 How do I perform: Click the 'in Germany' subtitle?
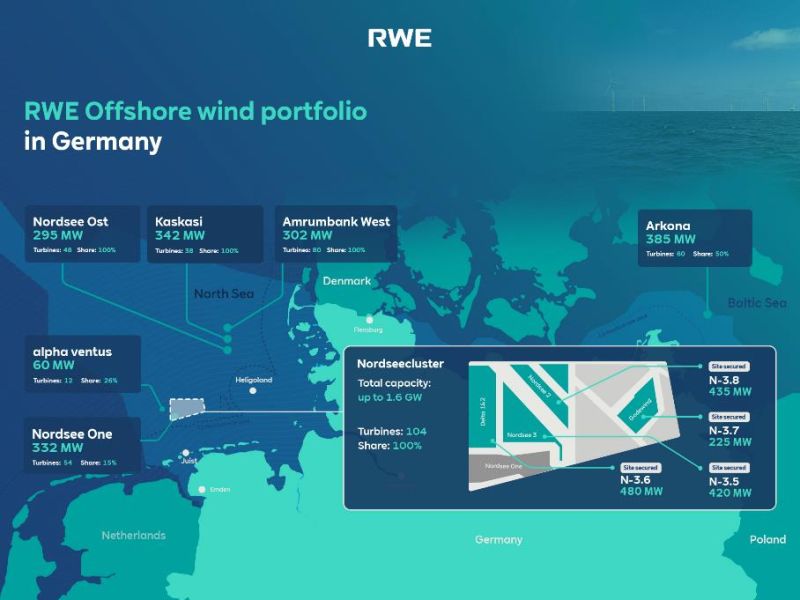click(x=93, y=141)
